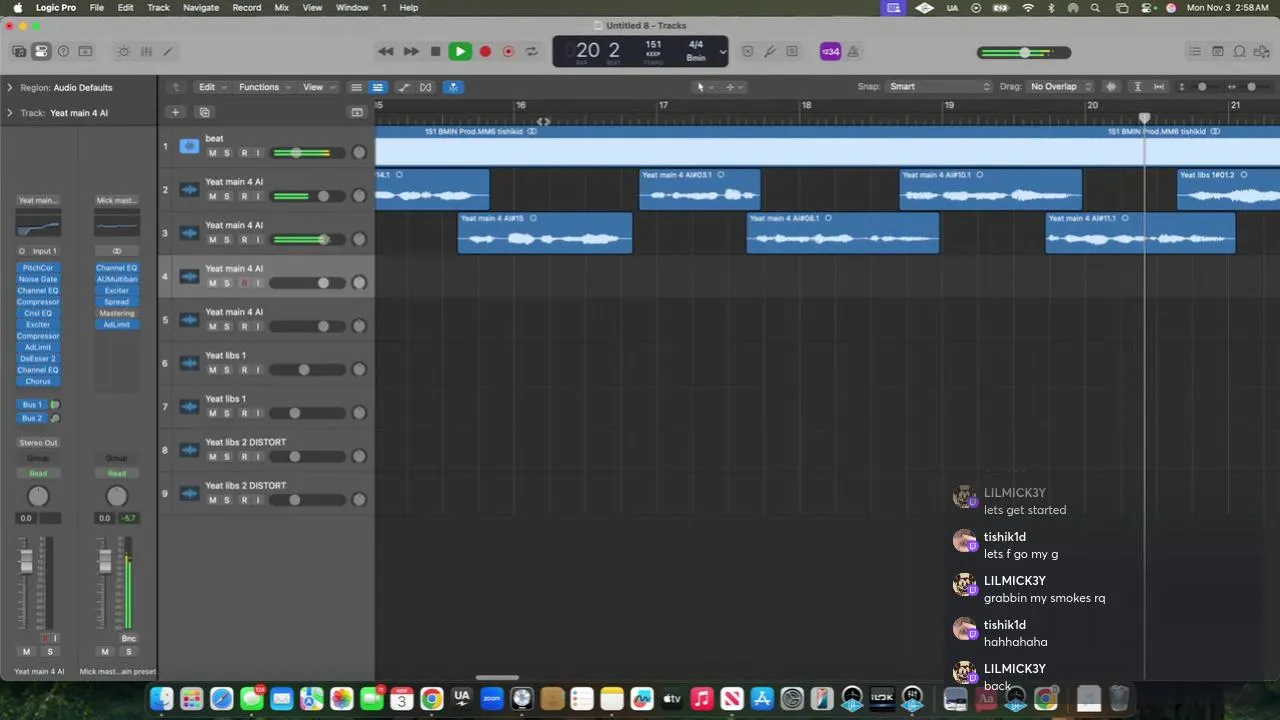The height and width of the screenshot is (720, 1280).
Task: Click the Fast Forward transport button
Action: 411,51
